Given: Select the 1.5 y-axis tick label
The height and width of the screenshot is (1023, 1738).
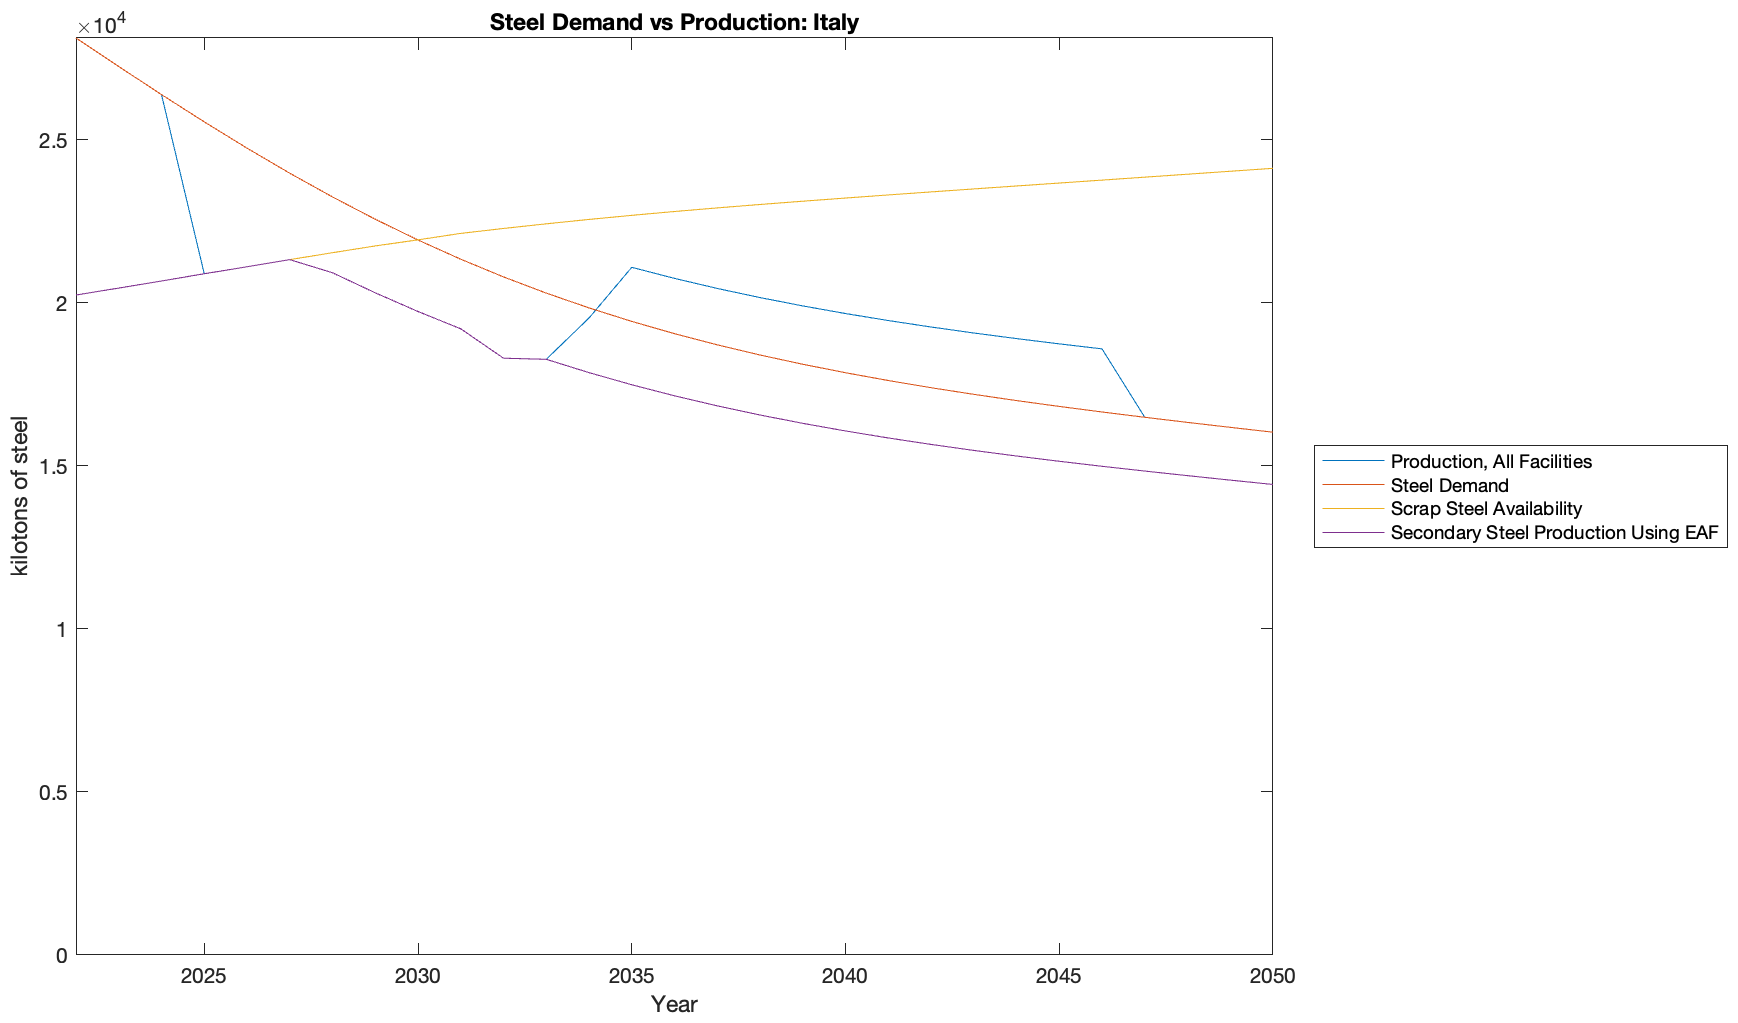Looking at the screenshot, I should pos(52,466).
